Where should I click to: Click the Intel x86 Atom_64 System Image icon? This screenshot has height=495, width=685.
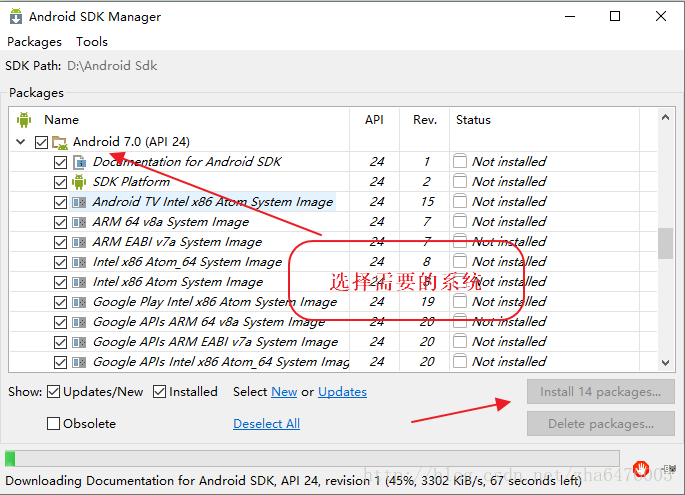[x=79, y=262]
